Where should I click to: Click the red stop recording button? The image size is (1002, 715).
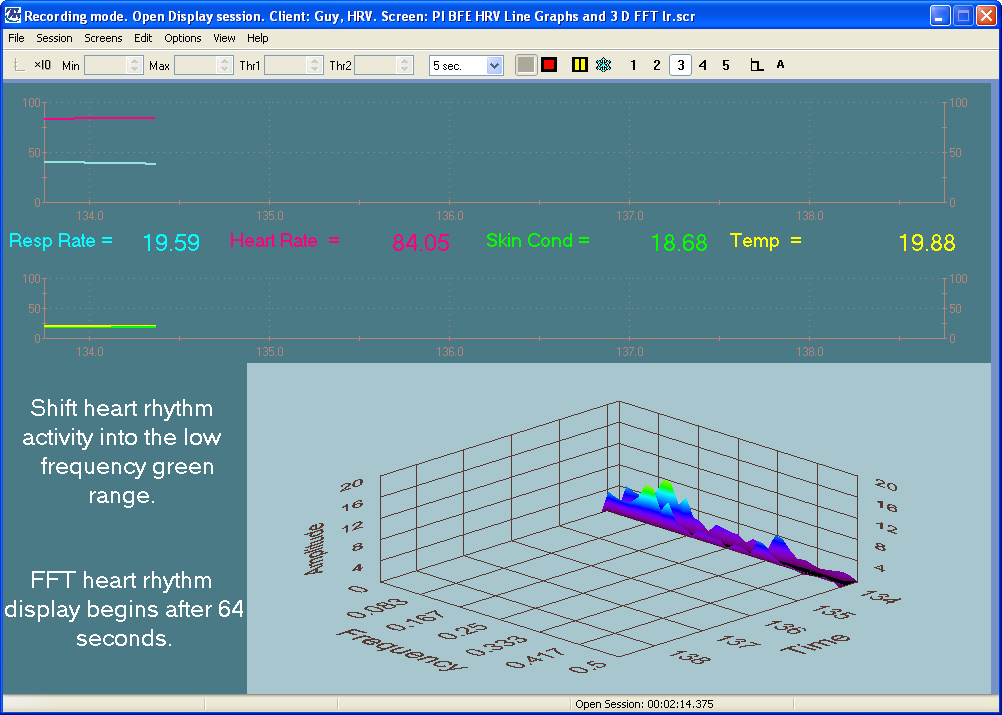549,65
